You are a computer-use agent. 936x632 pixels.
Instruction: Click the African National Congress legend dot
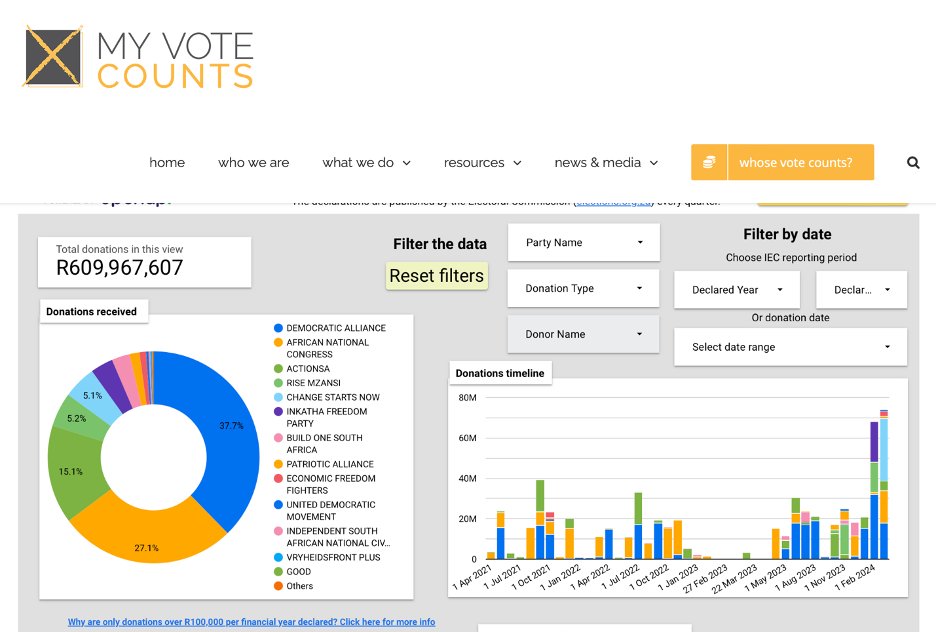[278, 342]
